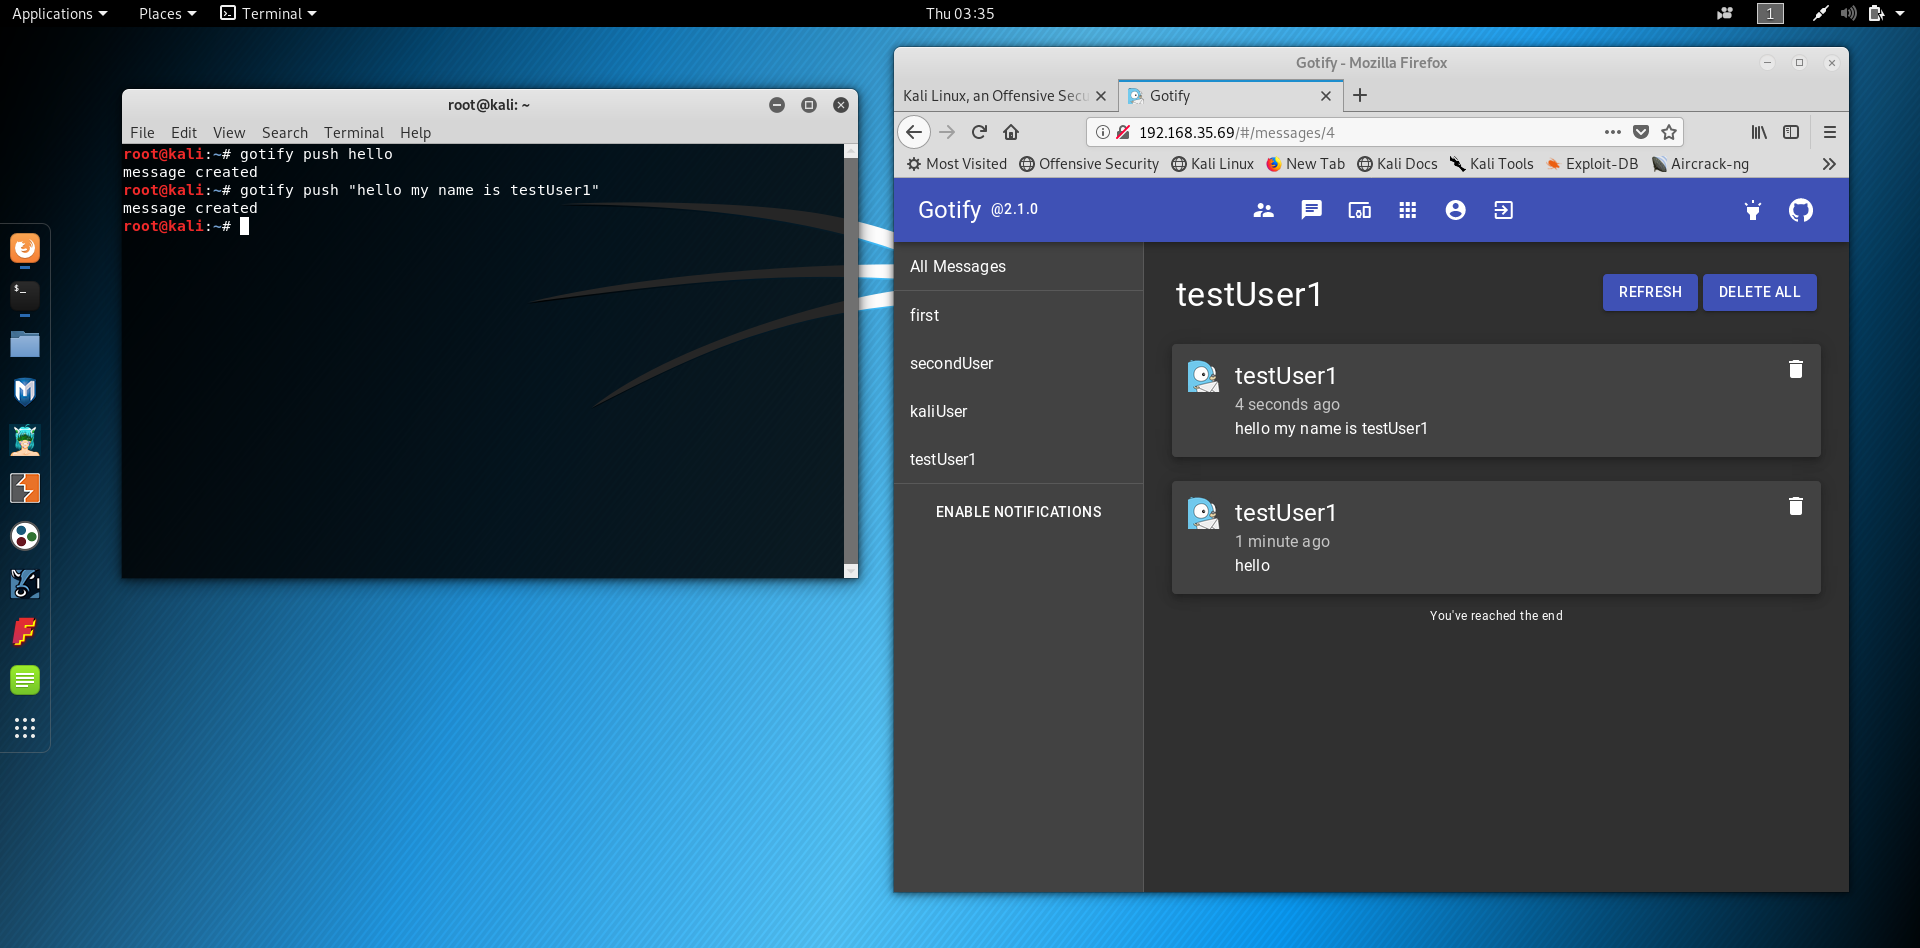Open Most Visited bookmark
1920x948 pixels.
956,164
